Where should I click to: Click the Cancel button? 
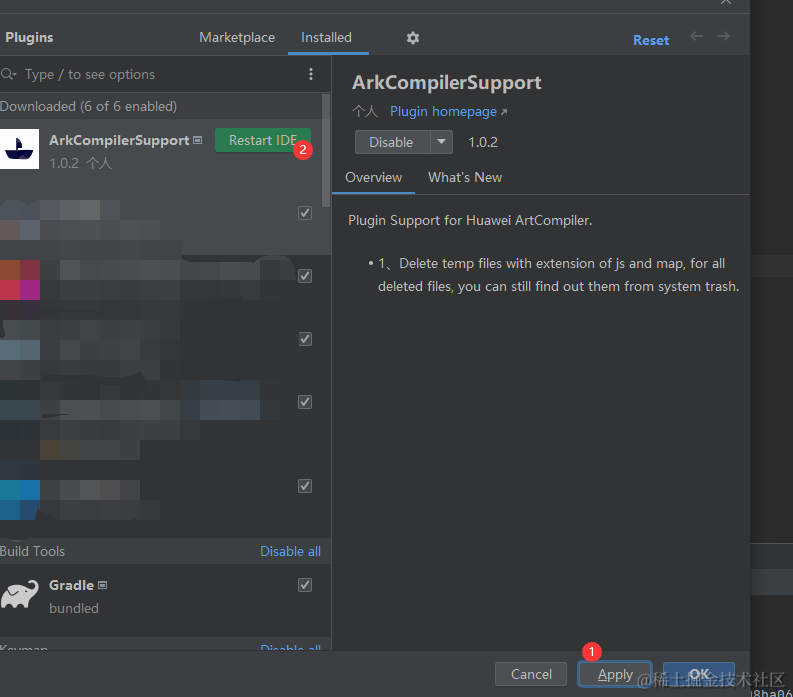531,674
